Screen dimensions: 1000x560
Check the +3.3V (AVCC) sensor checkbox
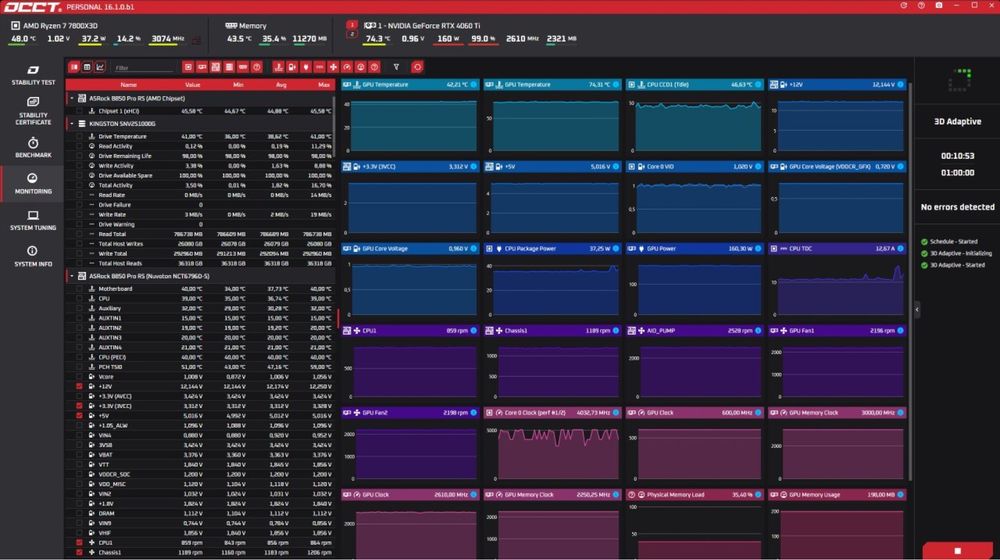click(x=79, y=396)
